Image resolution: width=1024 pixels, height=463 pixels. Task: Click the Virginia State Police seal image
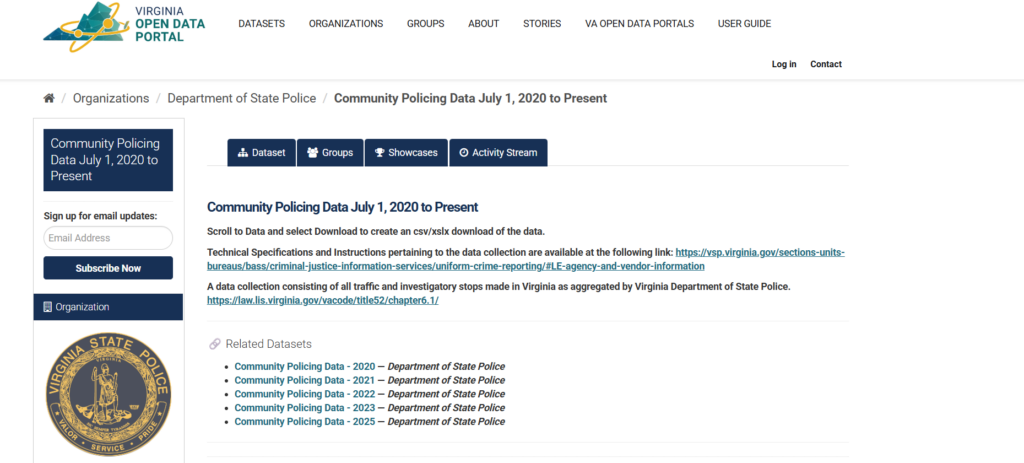[107, 395]
